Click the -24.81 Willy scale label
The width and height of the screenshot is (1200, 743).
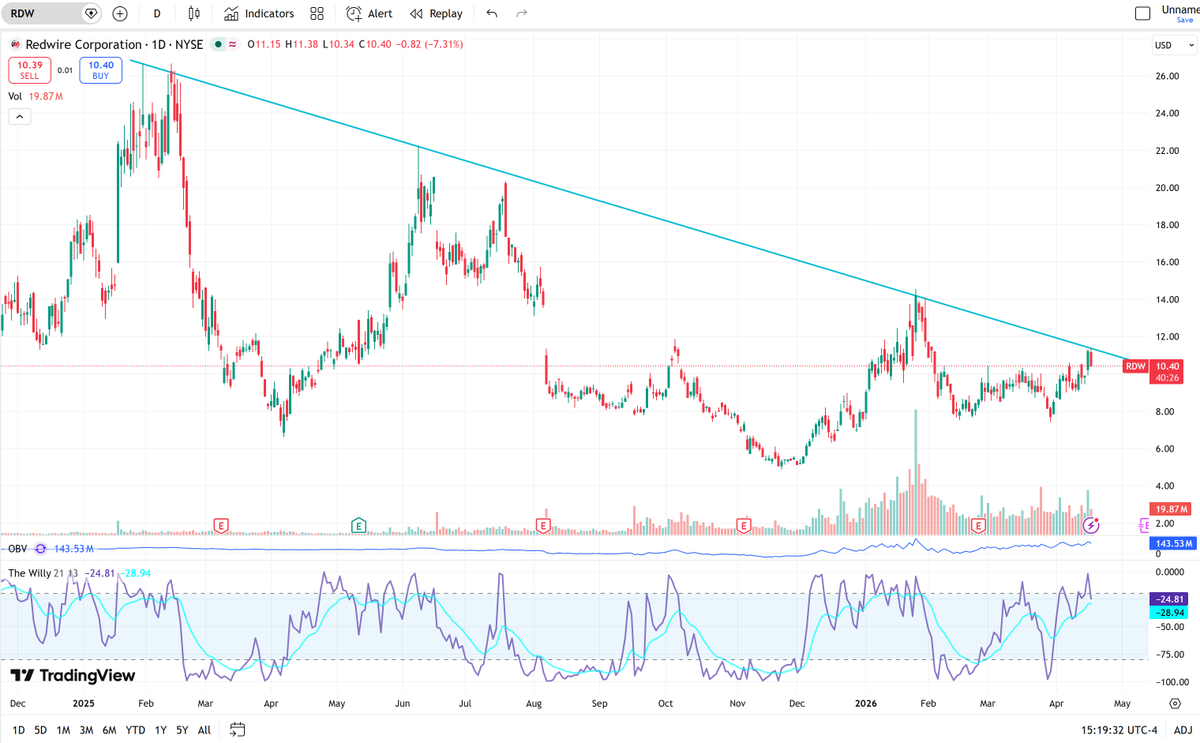pos(1169,598)
